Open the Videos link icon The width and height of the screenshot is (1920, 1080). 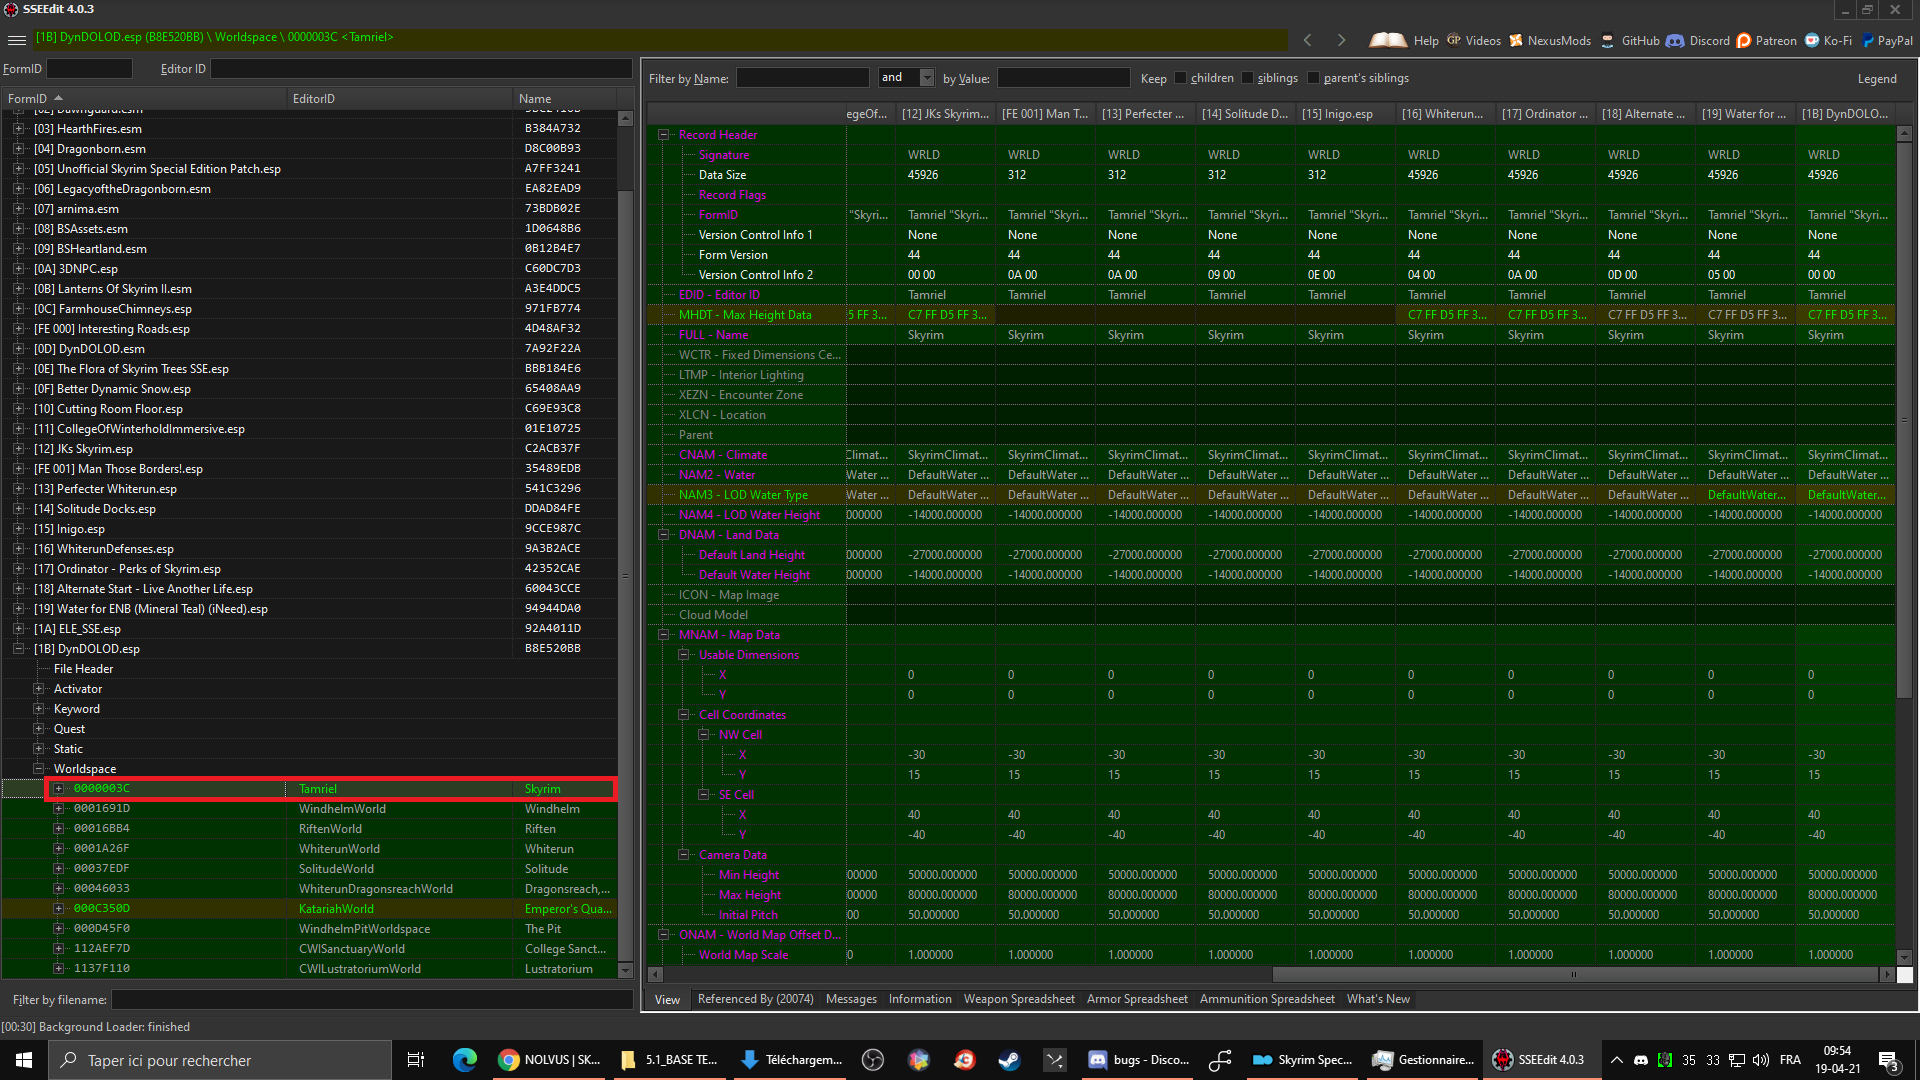[1454, 41]
